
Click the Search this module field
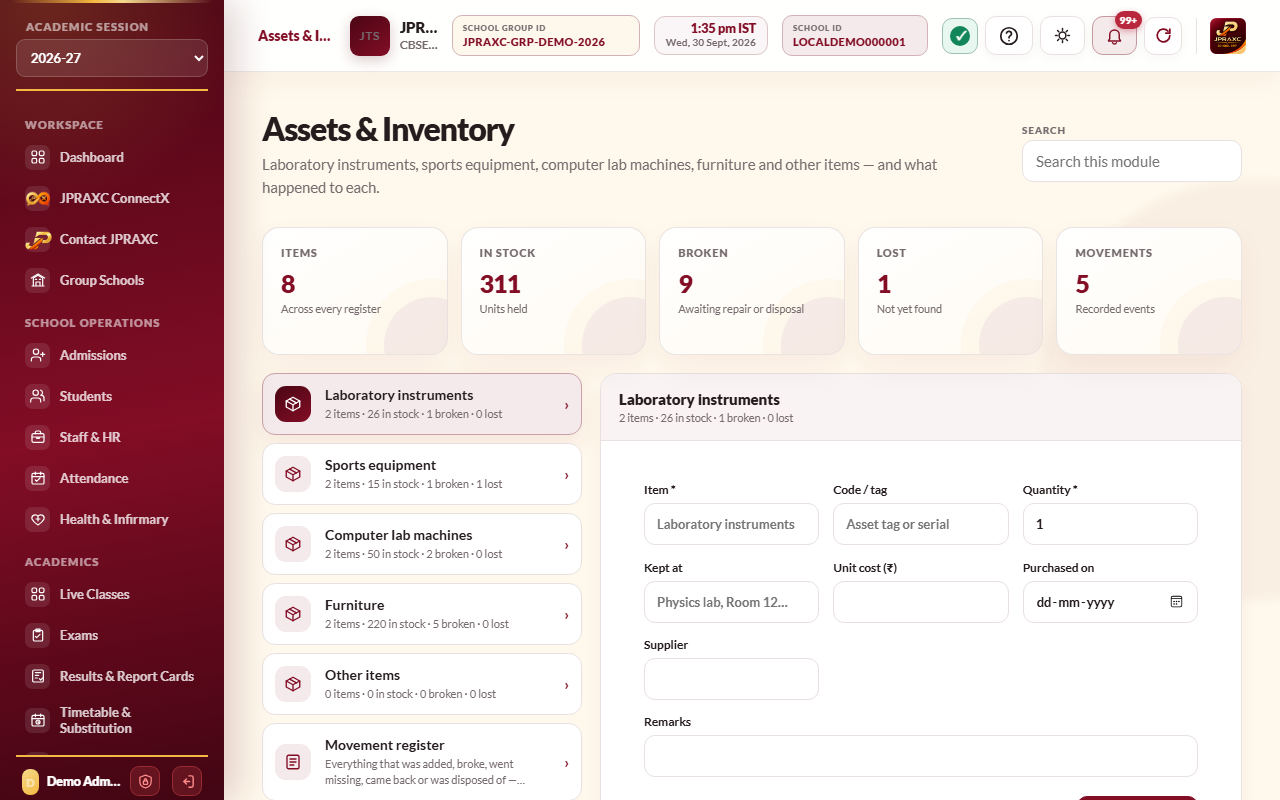[x=1132, y=161]
